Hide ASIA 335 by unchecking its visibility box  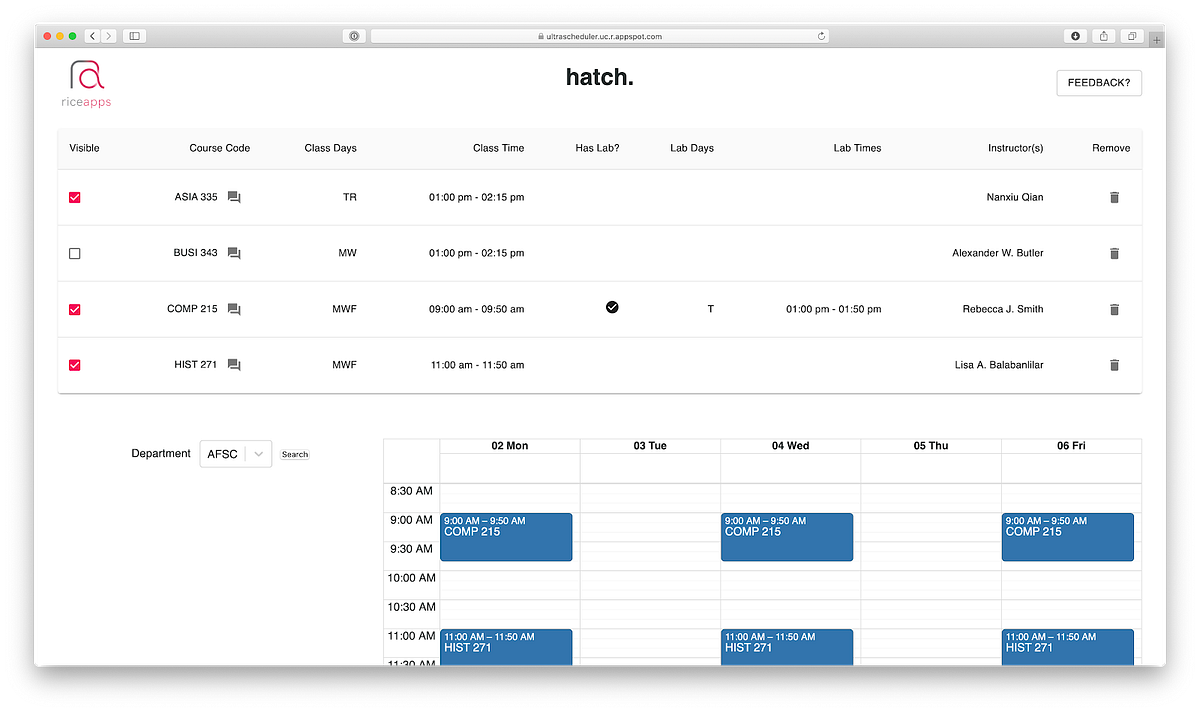[x=74, y=197]
